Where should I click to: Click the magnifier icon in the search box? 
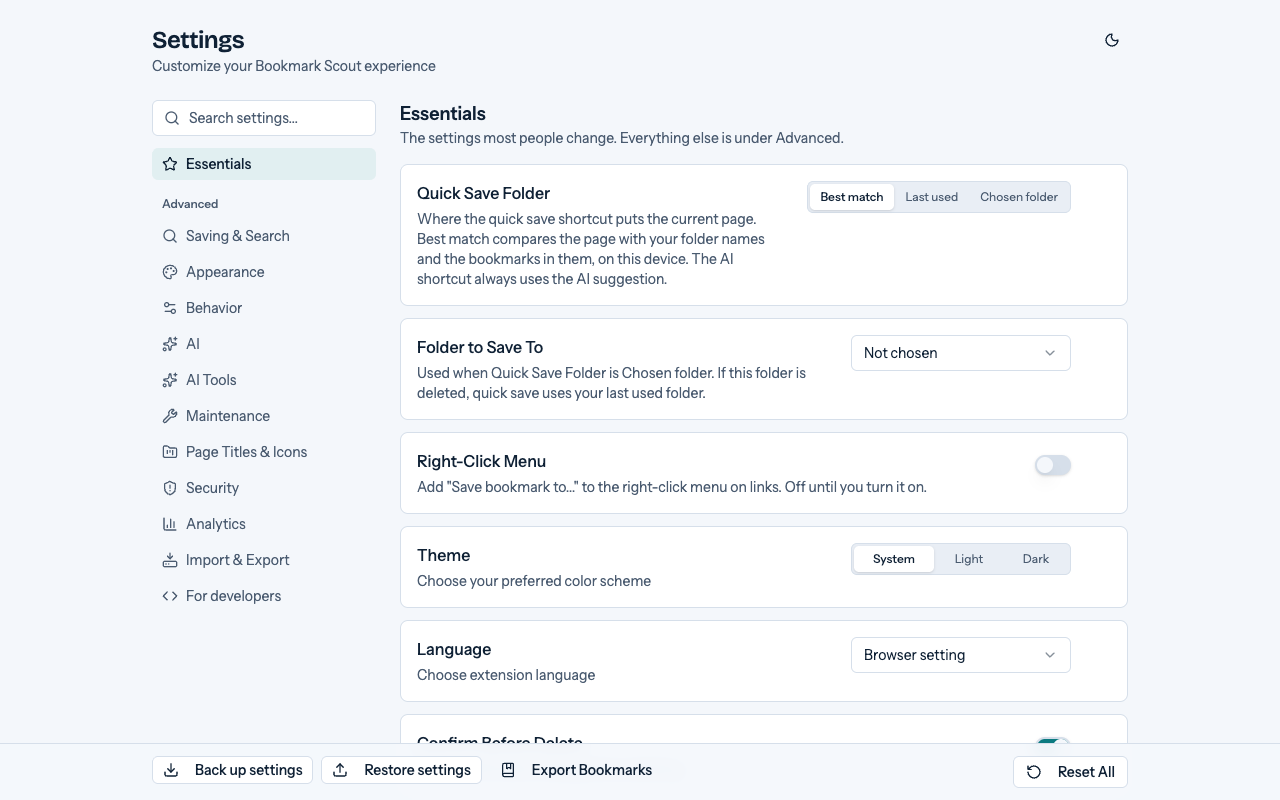tap(172, 118)
